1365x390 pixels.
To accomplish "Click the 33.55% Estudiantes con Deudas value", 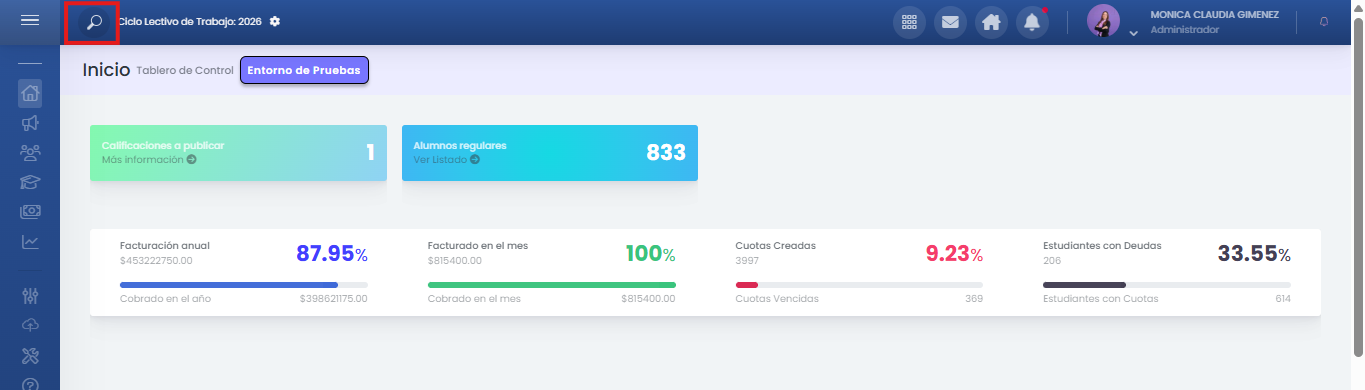I will point(1254,254).
